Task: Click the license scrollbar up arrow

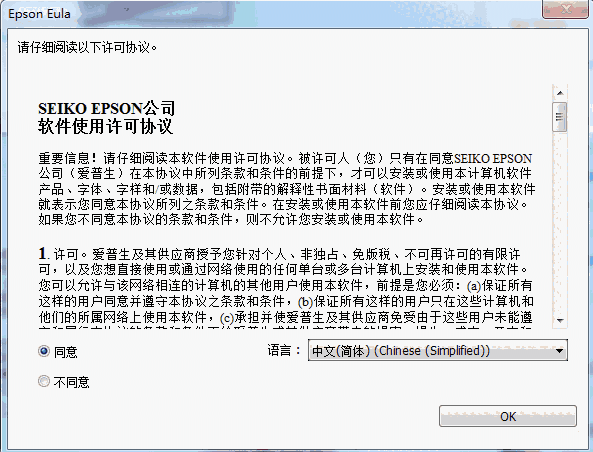Action: [x=560, y=93]
